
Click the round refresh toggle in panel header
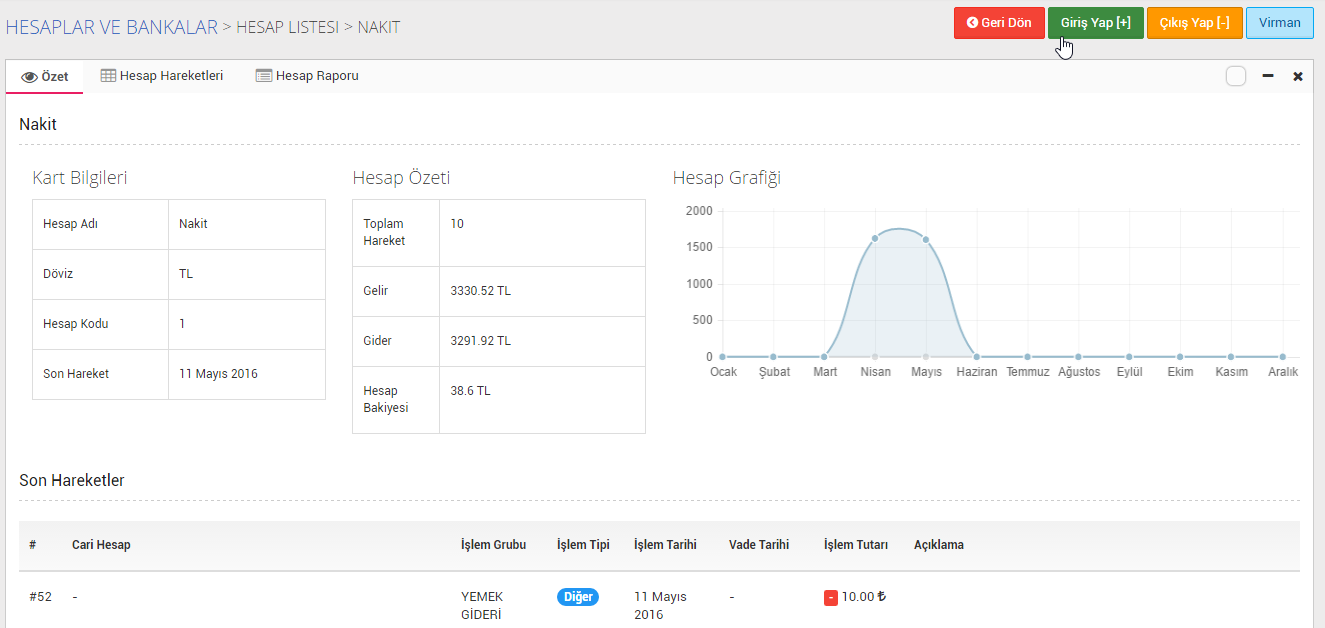coord(1236,76)
